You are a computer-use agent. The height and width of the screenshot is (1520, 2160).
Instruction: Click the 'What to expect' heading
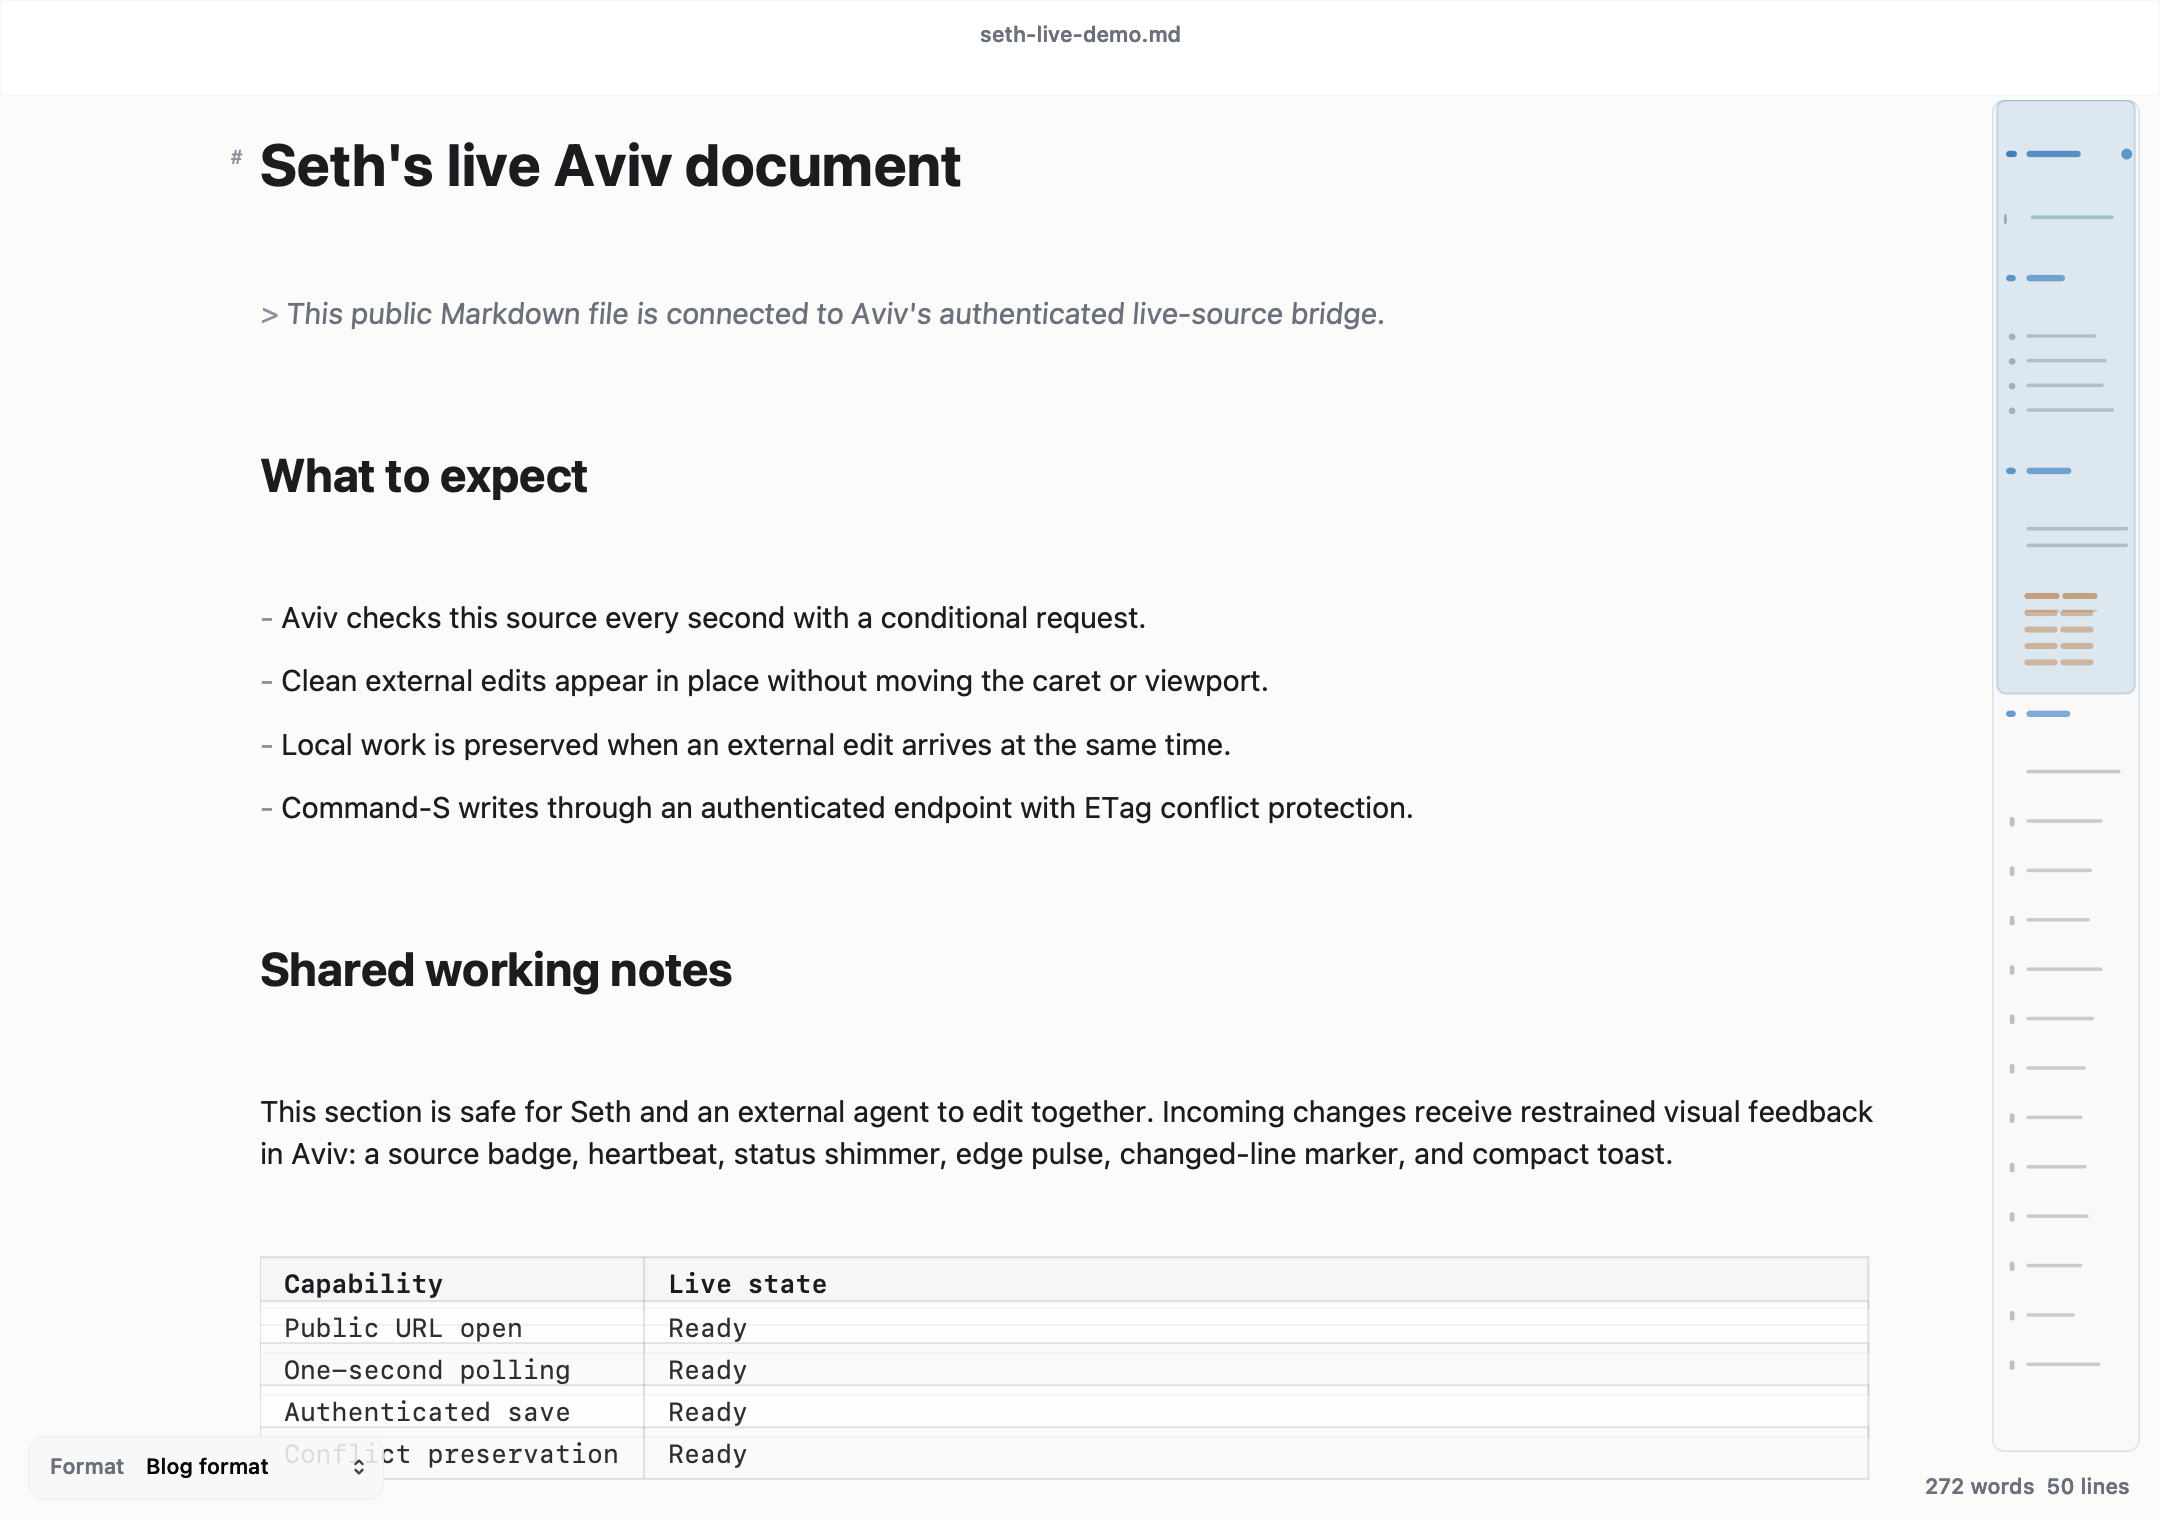pos(424,477)
